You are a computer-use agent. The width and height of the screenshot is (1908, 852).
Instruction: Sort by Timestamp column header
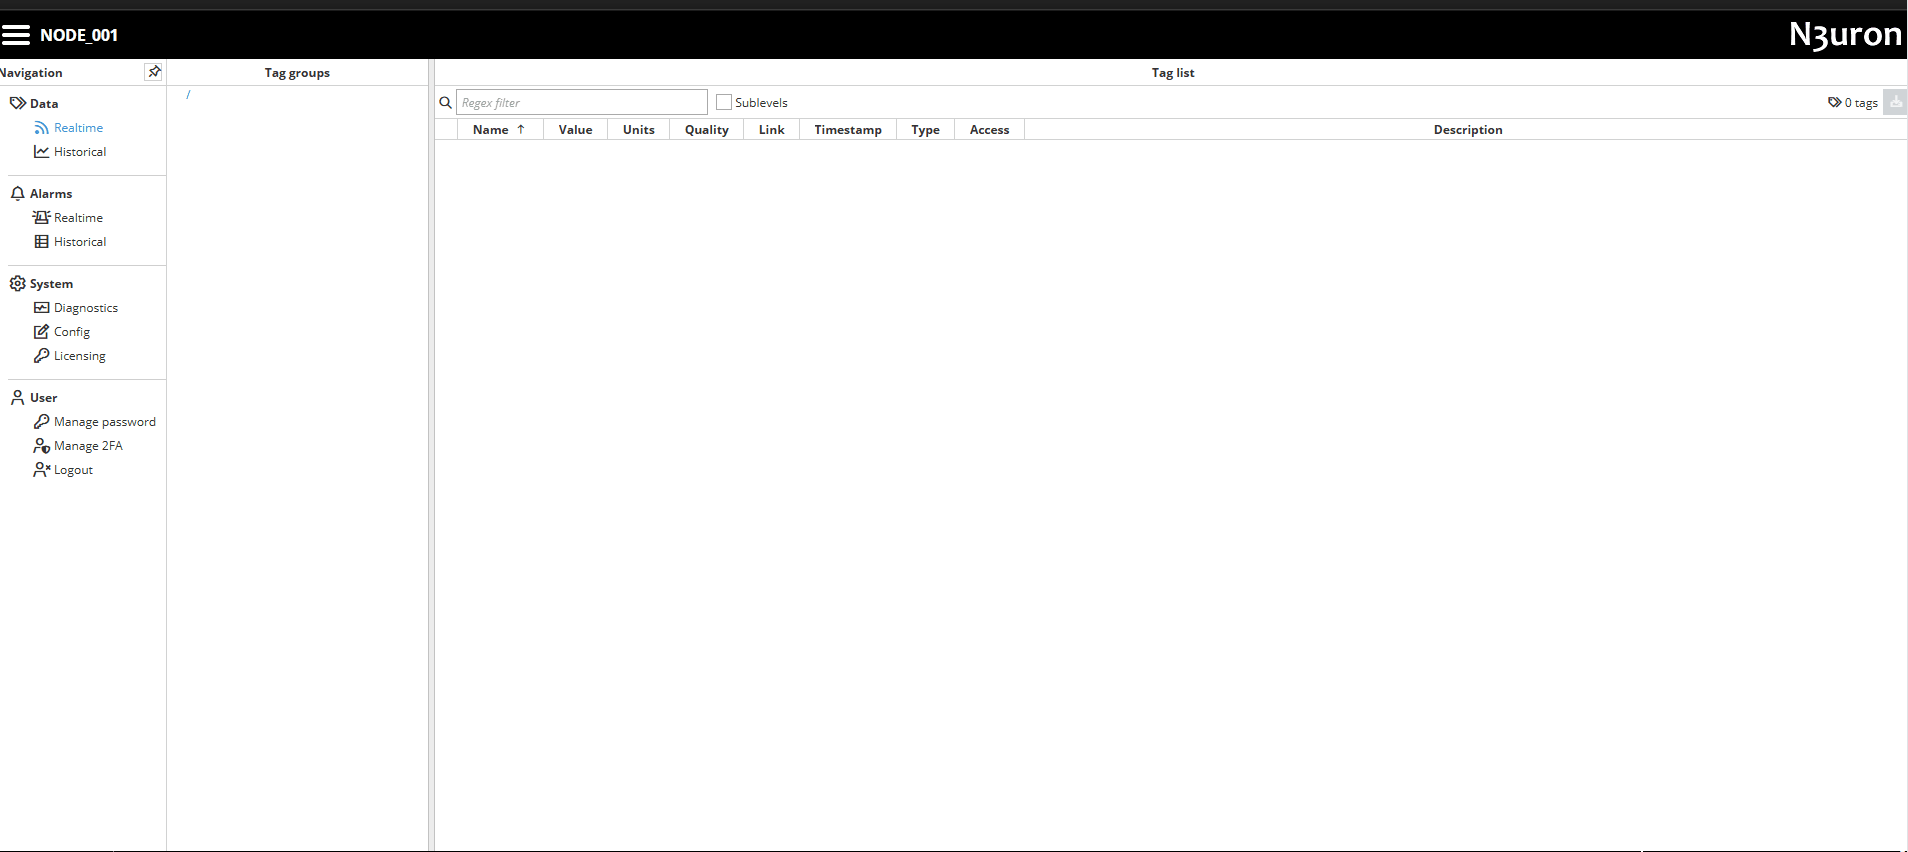point(847,130)
